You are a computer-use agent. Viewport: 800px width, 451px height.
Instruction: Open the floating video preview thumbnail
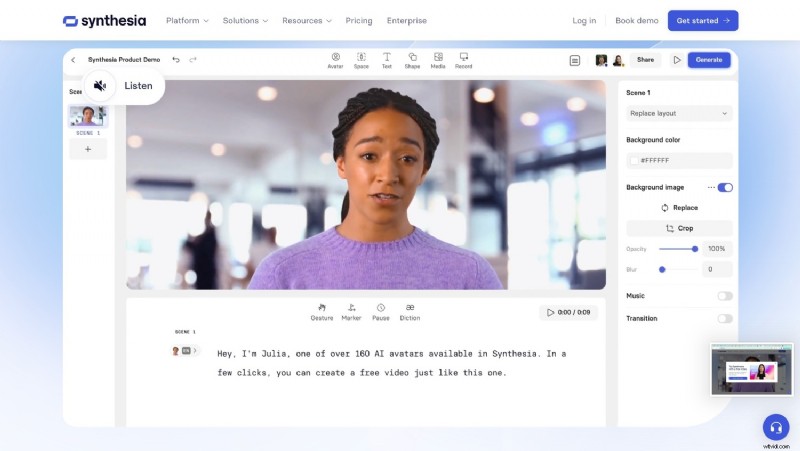(x=752, y=369)
